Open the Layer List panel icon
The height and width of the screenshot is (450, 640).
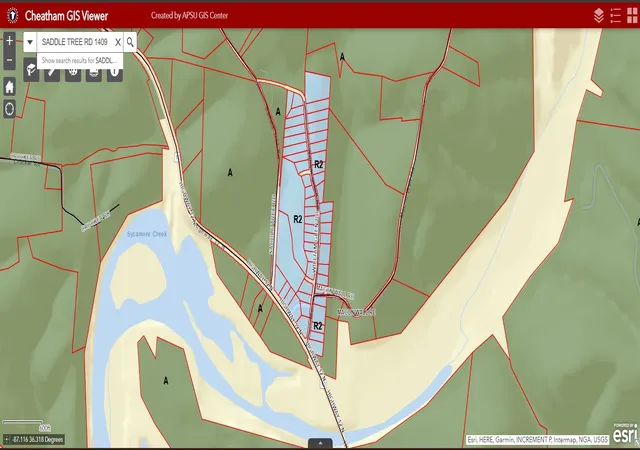[x=598, y=16]
